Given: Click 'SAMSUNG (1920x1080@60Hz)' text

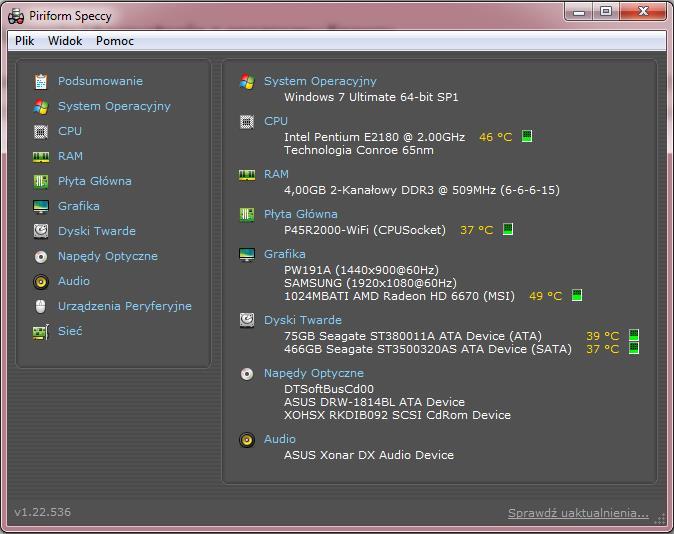Looking at the screenshot, I should (x=370, y=283).
